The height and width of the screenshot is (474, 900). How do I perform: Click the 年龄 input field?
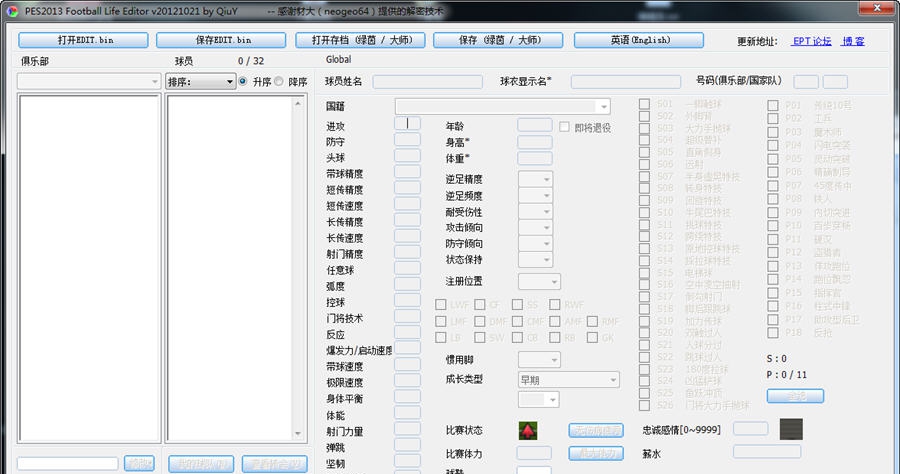coord(535,126)
